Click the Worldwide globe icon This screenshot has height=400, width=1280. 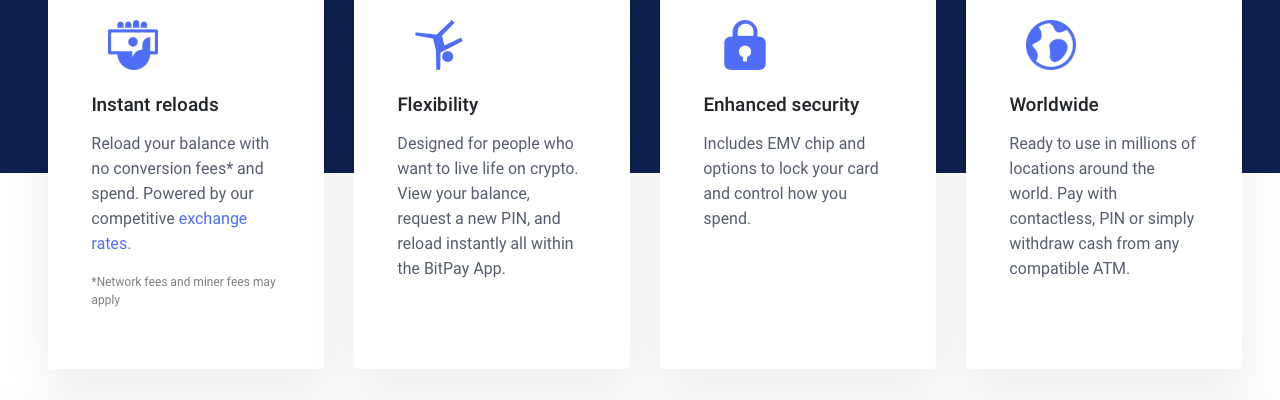[1051, 45]
